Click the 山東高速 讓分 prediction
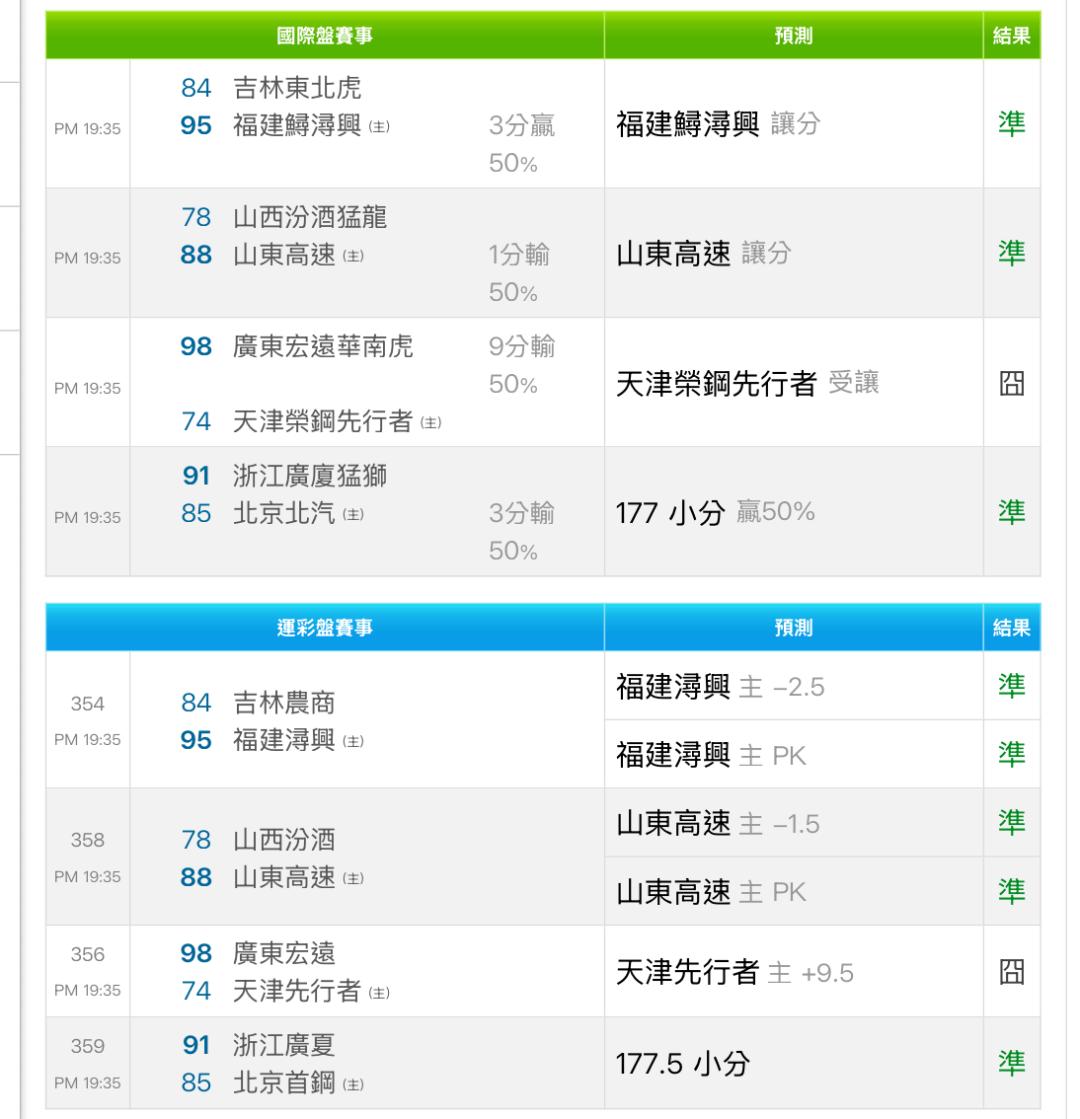The width and height of the screenshot is (1080, 1119). click(x=702, y=255)
